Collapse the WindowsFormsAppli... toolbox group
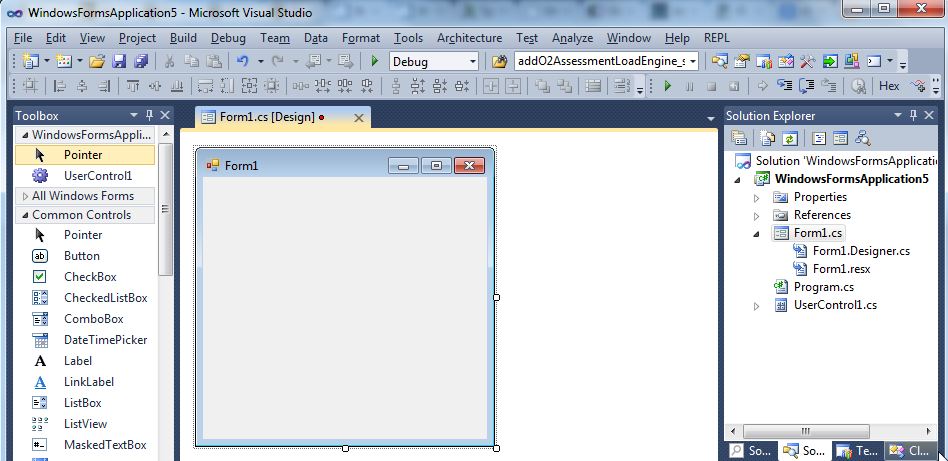Image resolution: width=948 pixels, height=461 pixels. coord(25,134)
